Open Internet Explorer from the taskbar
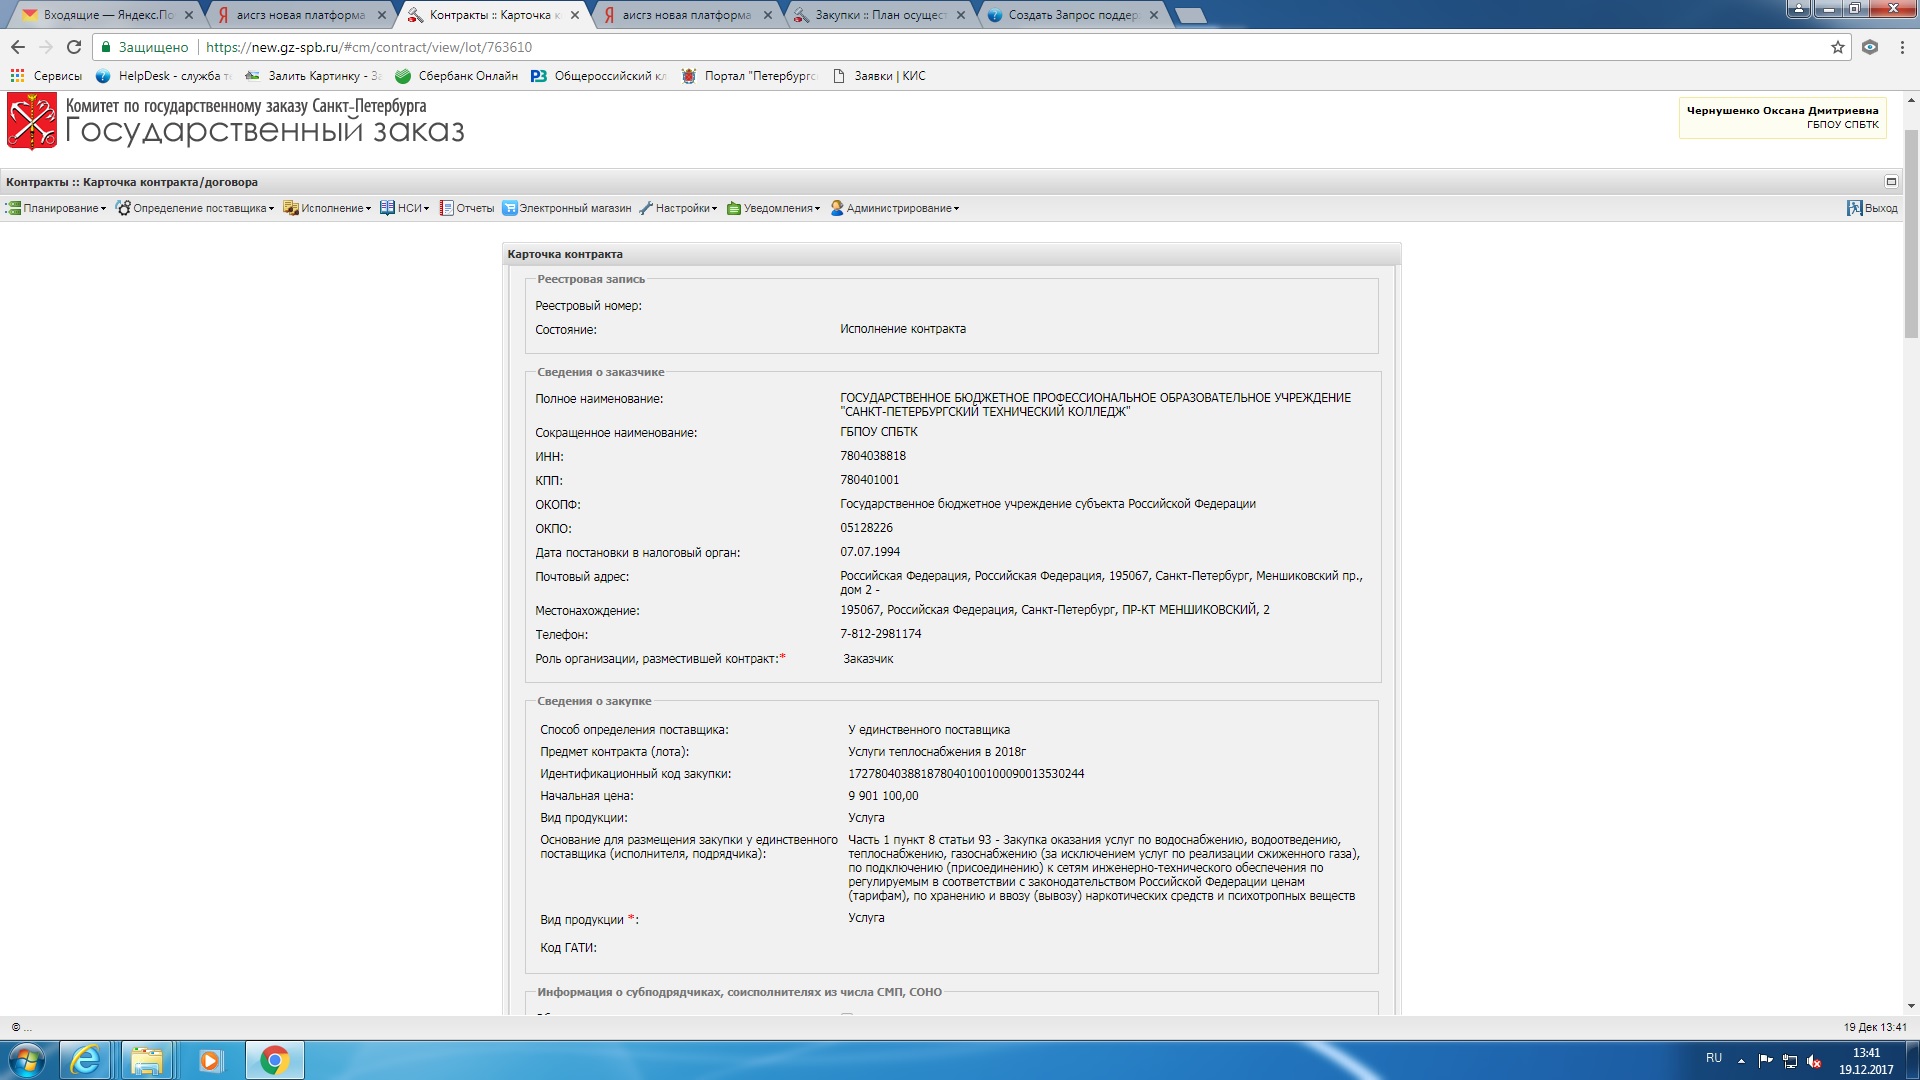1920x1080 pixels. (x=86, y=1060)
